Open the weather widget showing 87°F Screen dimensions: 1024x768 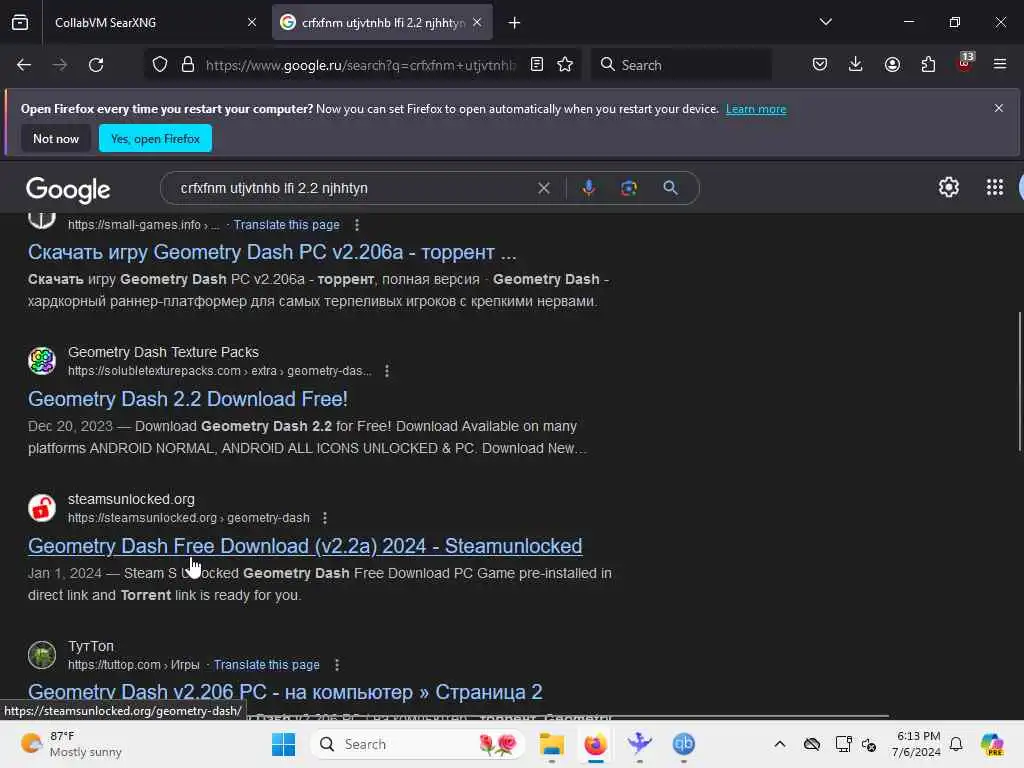pyautogui.click(x=71, y=744)
